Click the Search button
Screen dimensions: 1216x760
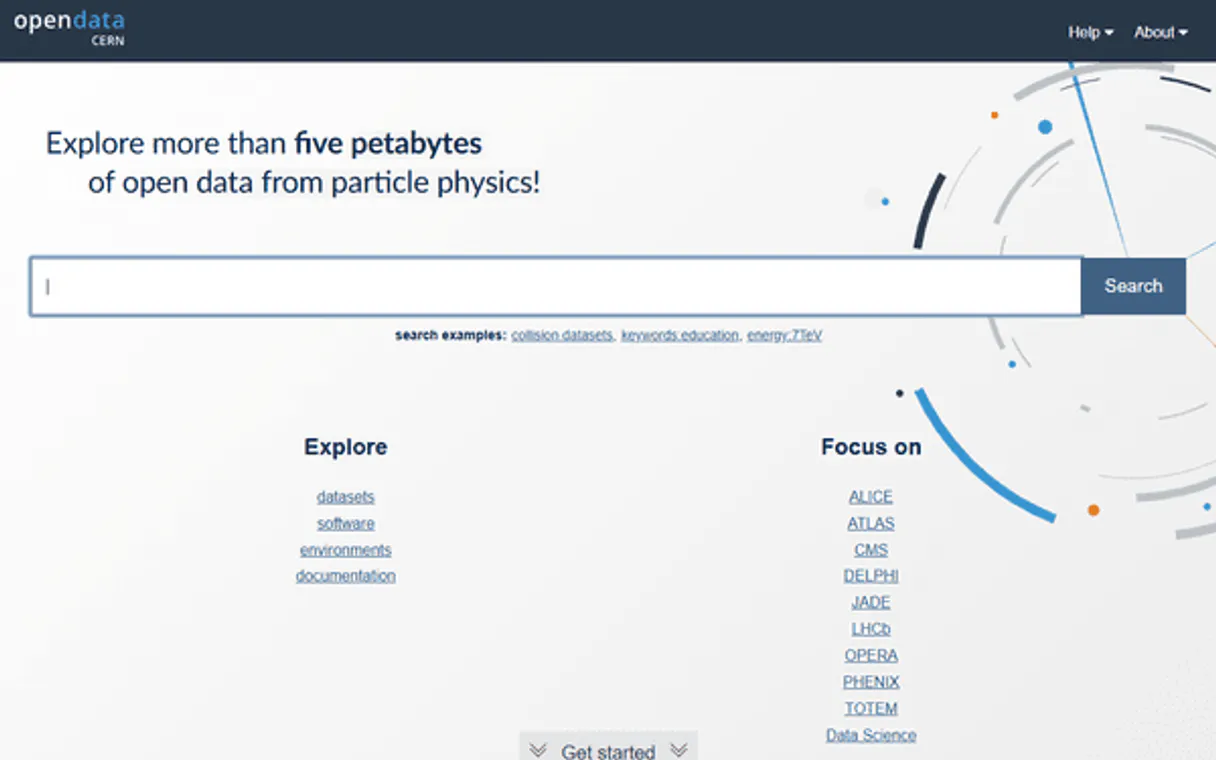coord(1133,286)
